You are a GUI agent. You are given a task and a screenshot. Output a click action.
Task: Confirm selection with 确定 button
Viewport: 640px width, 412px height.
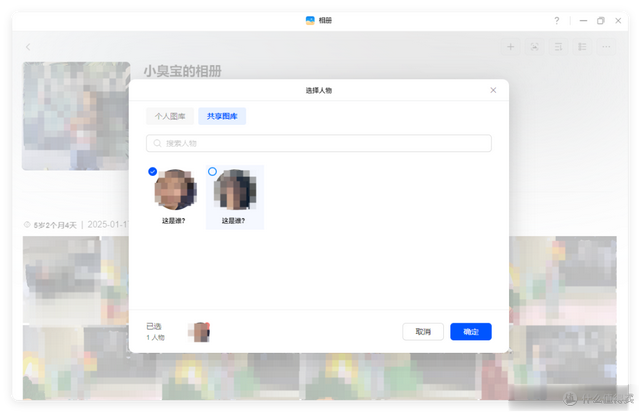tap(471, 332)
